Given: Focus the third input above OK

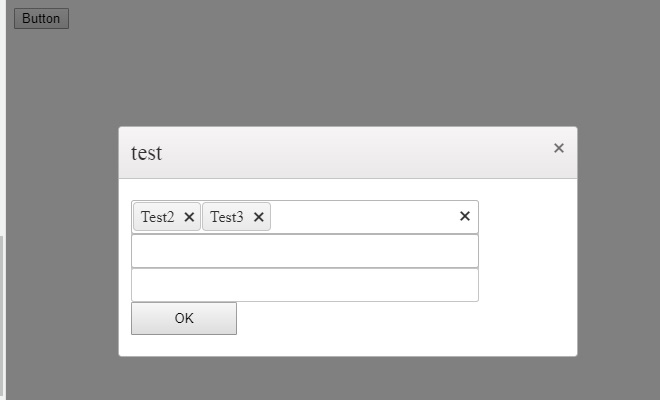Looking at the screenshot, I should [304, 285].
